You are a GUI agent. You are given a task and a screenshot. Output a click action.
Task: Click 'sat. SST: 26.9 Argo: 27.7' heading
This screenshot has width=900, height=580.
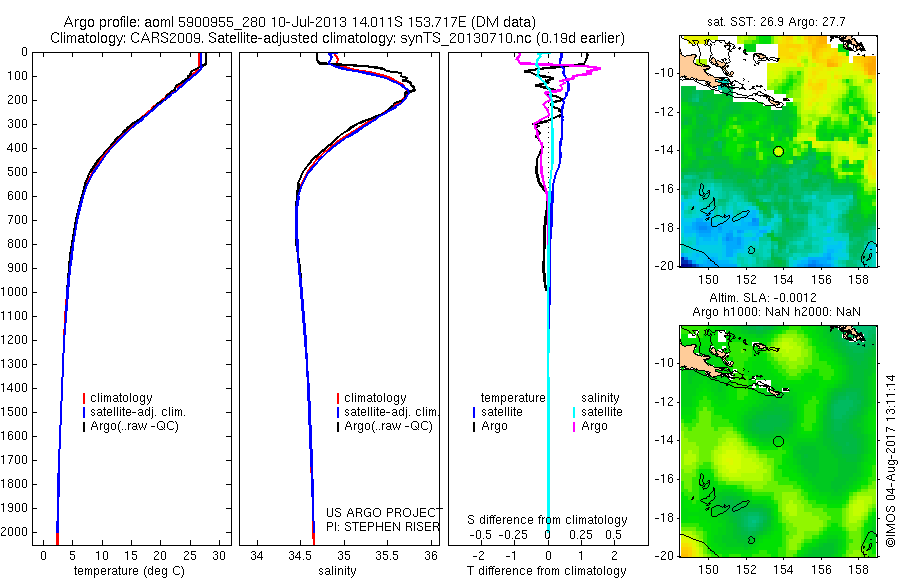click(x=776, y=22)
